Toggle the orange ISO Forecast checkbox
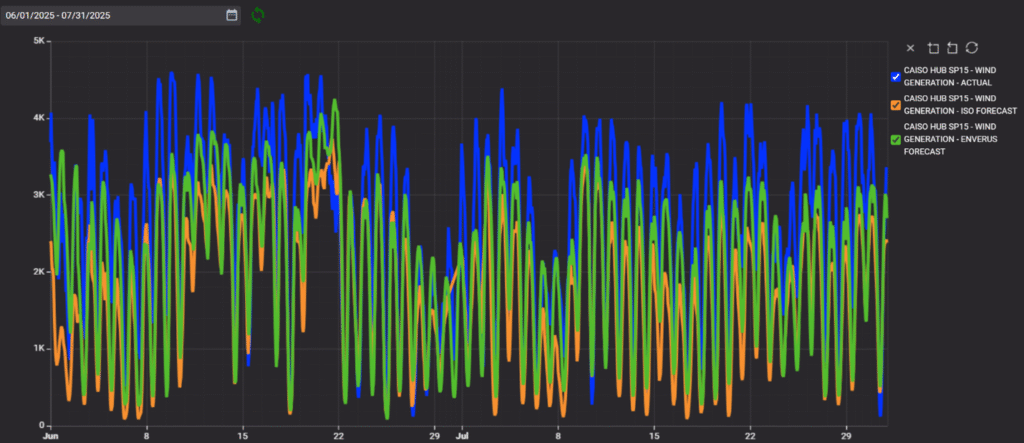1024x443 pixels. 896,105
